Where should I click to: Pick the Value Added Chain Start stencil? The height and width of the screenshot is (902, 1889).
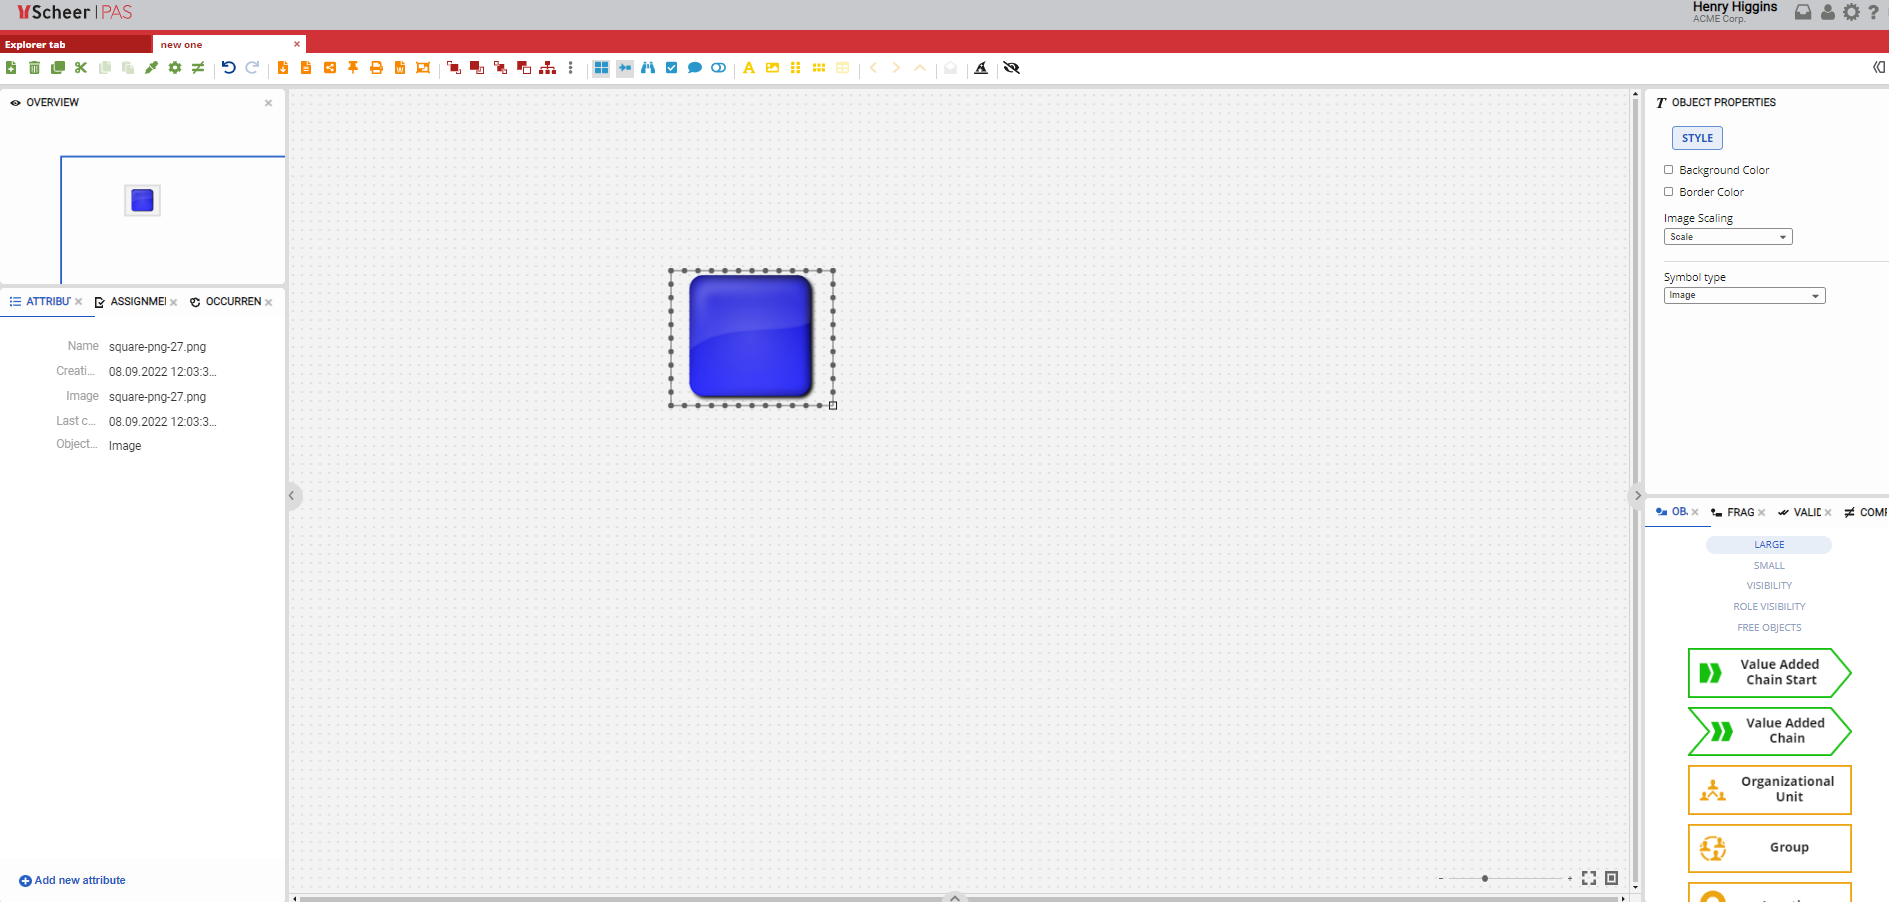pos(1770,672)
